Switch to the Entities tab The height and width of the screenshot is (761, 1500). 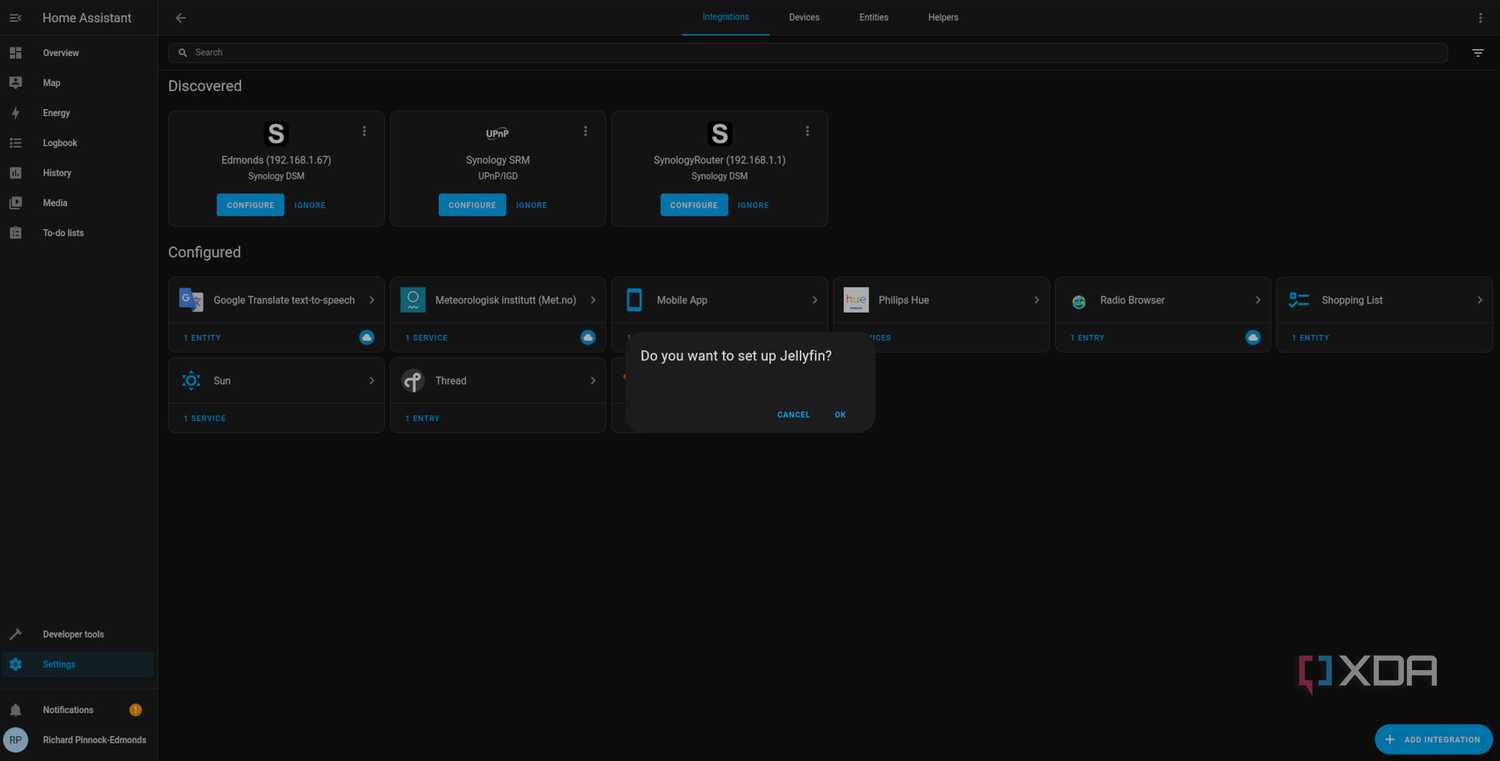coord(874,18)
